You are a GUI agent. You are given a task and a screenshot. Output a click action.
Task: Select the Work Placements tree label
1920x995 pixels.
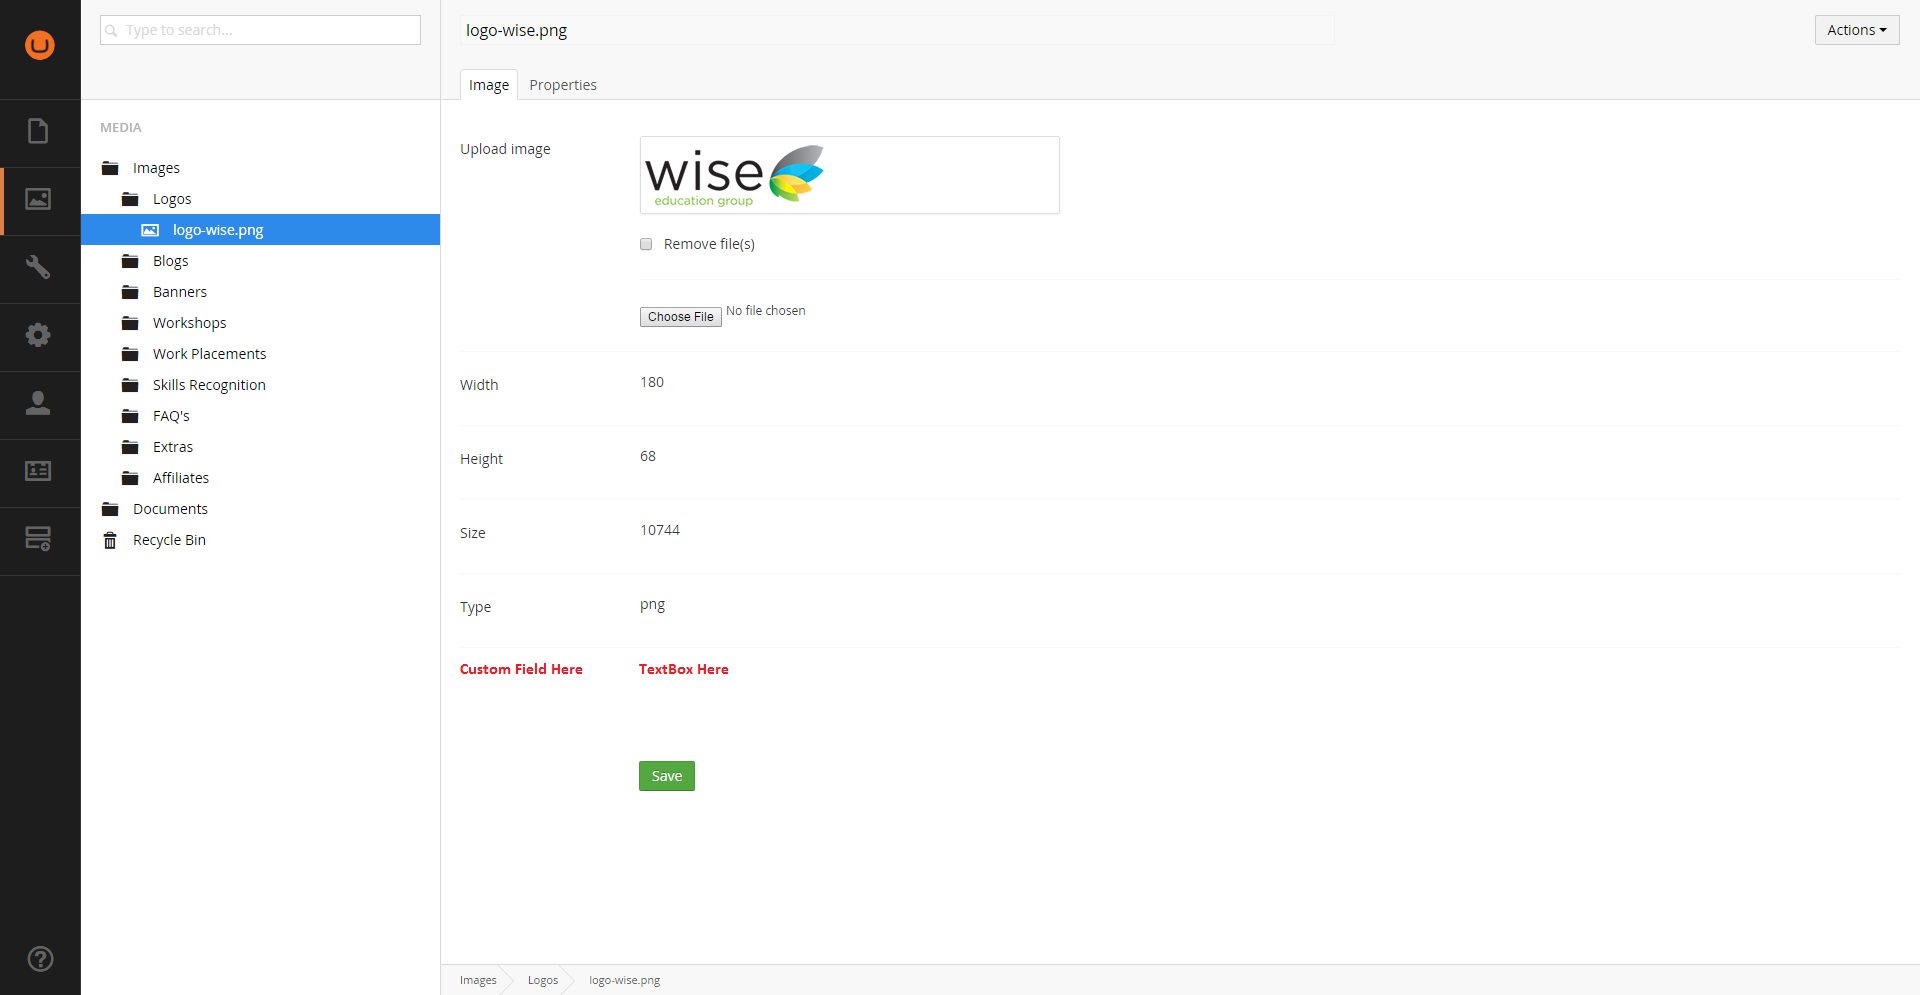(x=210, y=354)
